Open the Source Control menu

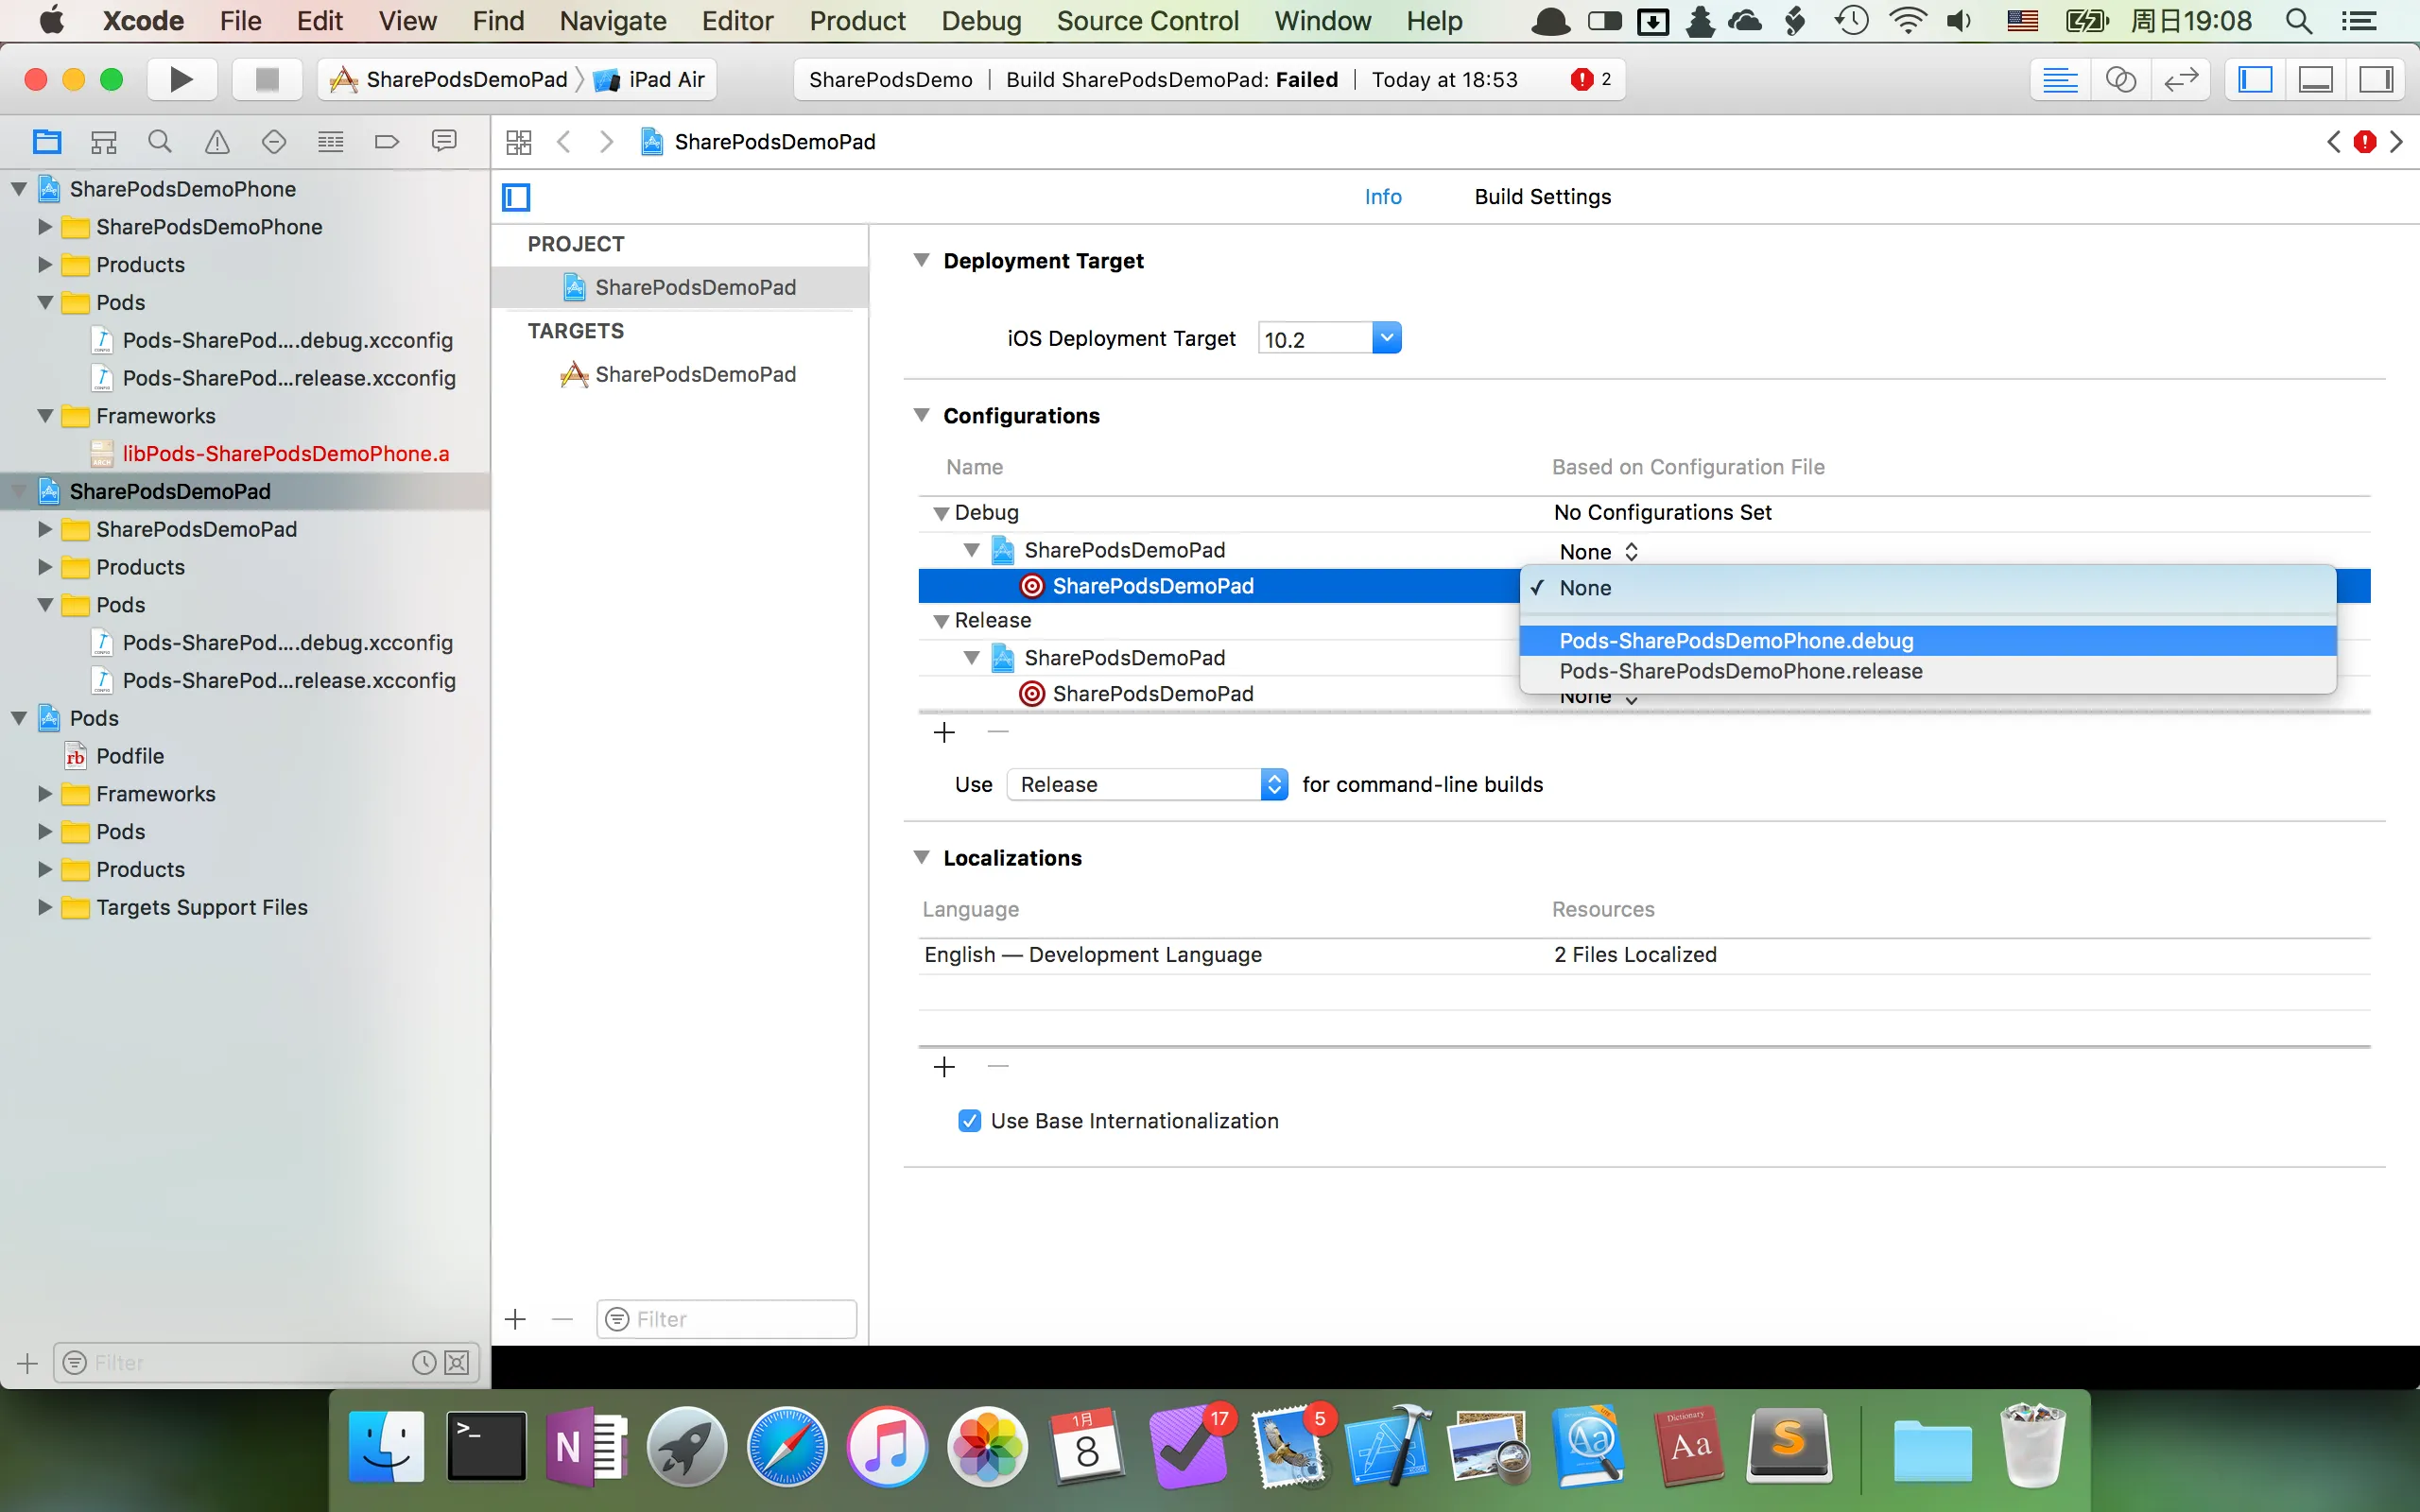click(x=1147, y=21)
